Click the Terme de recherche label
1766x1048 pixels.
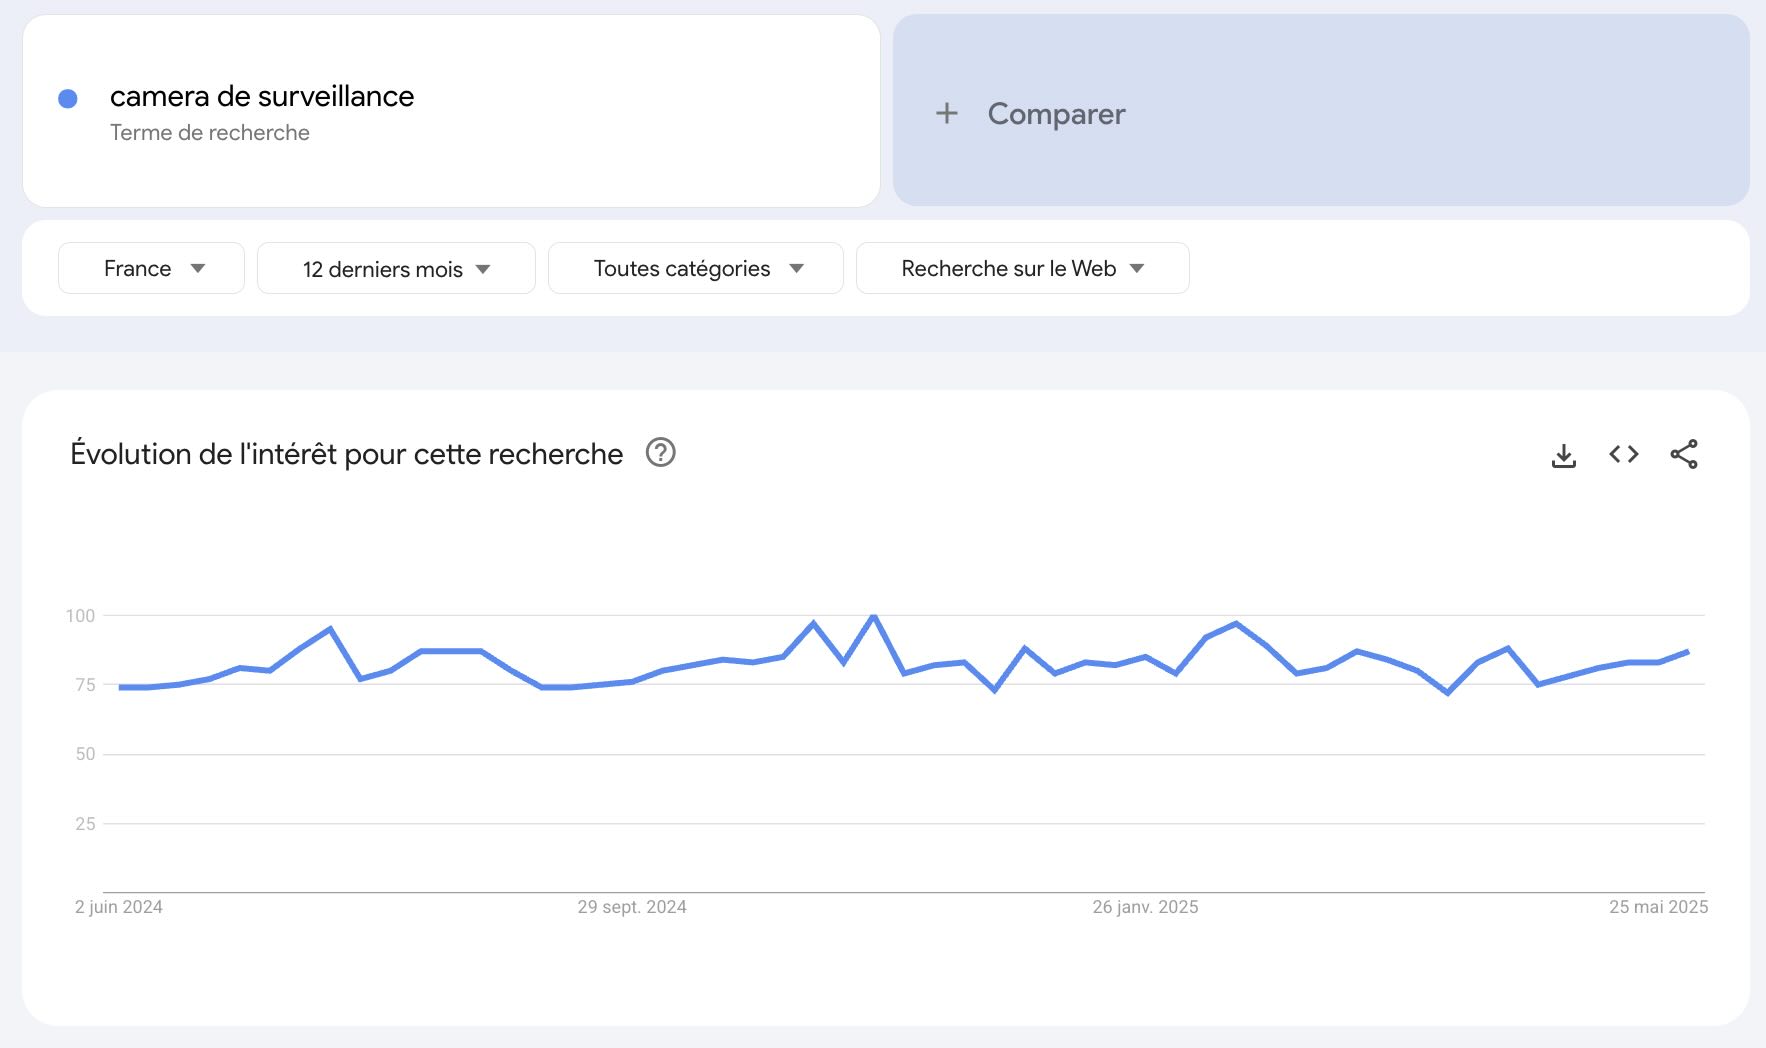(210, 133)
